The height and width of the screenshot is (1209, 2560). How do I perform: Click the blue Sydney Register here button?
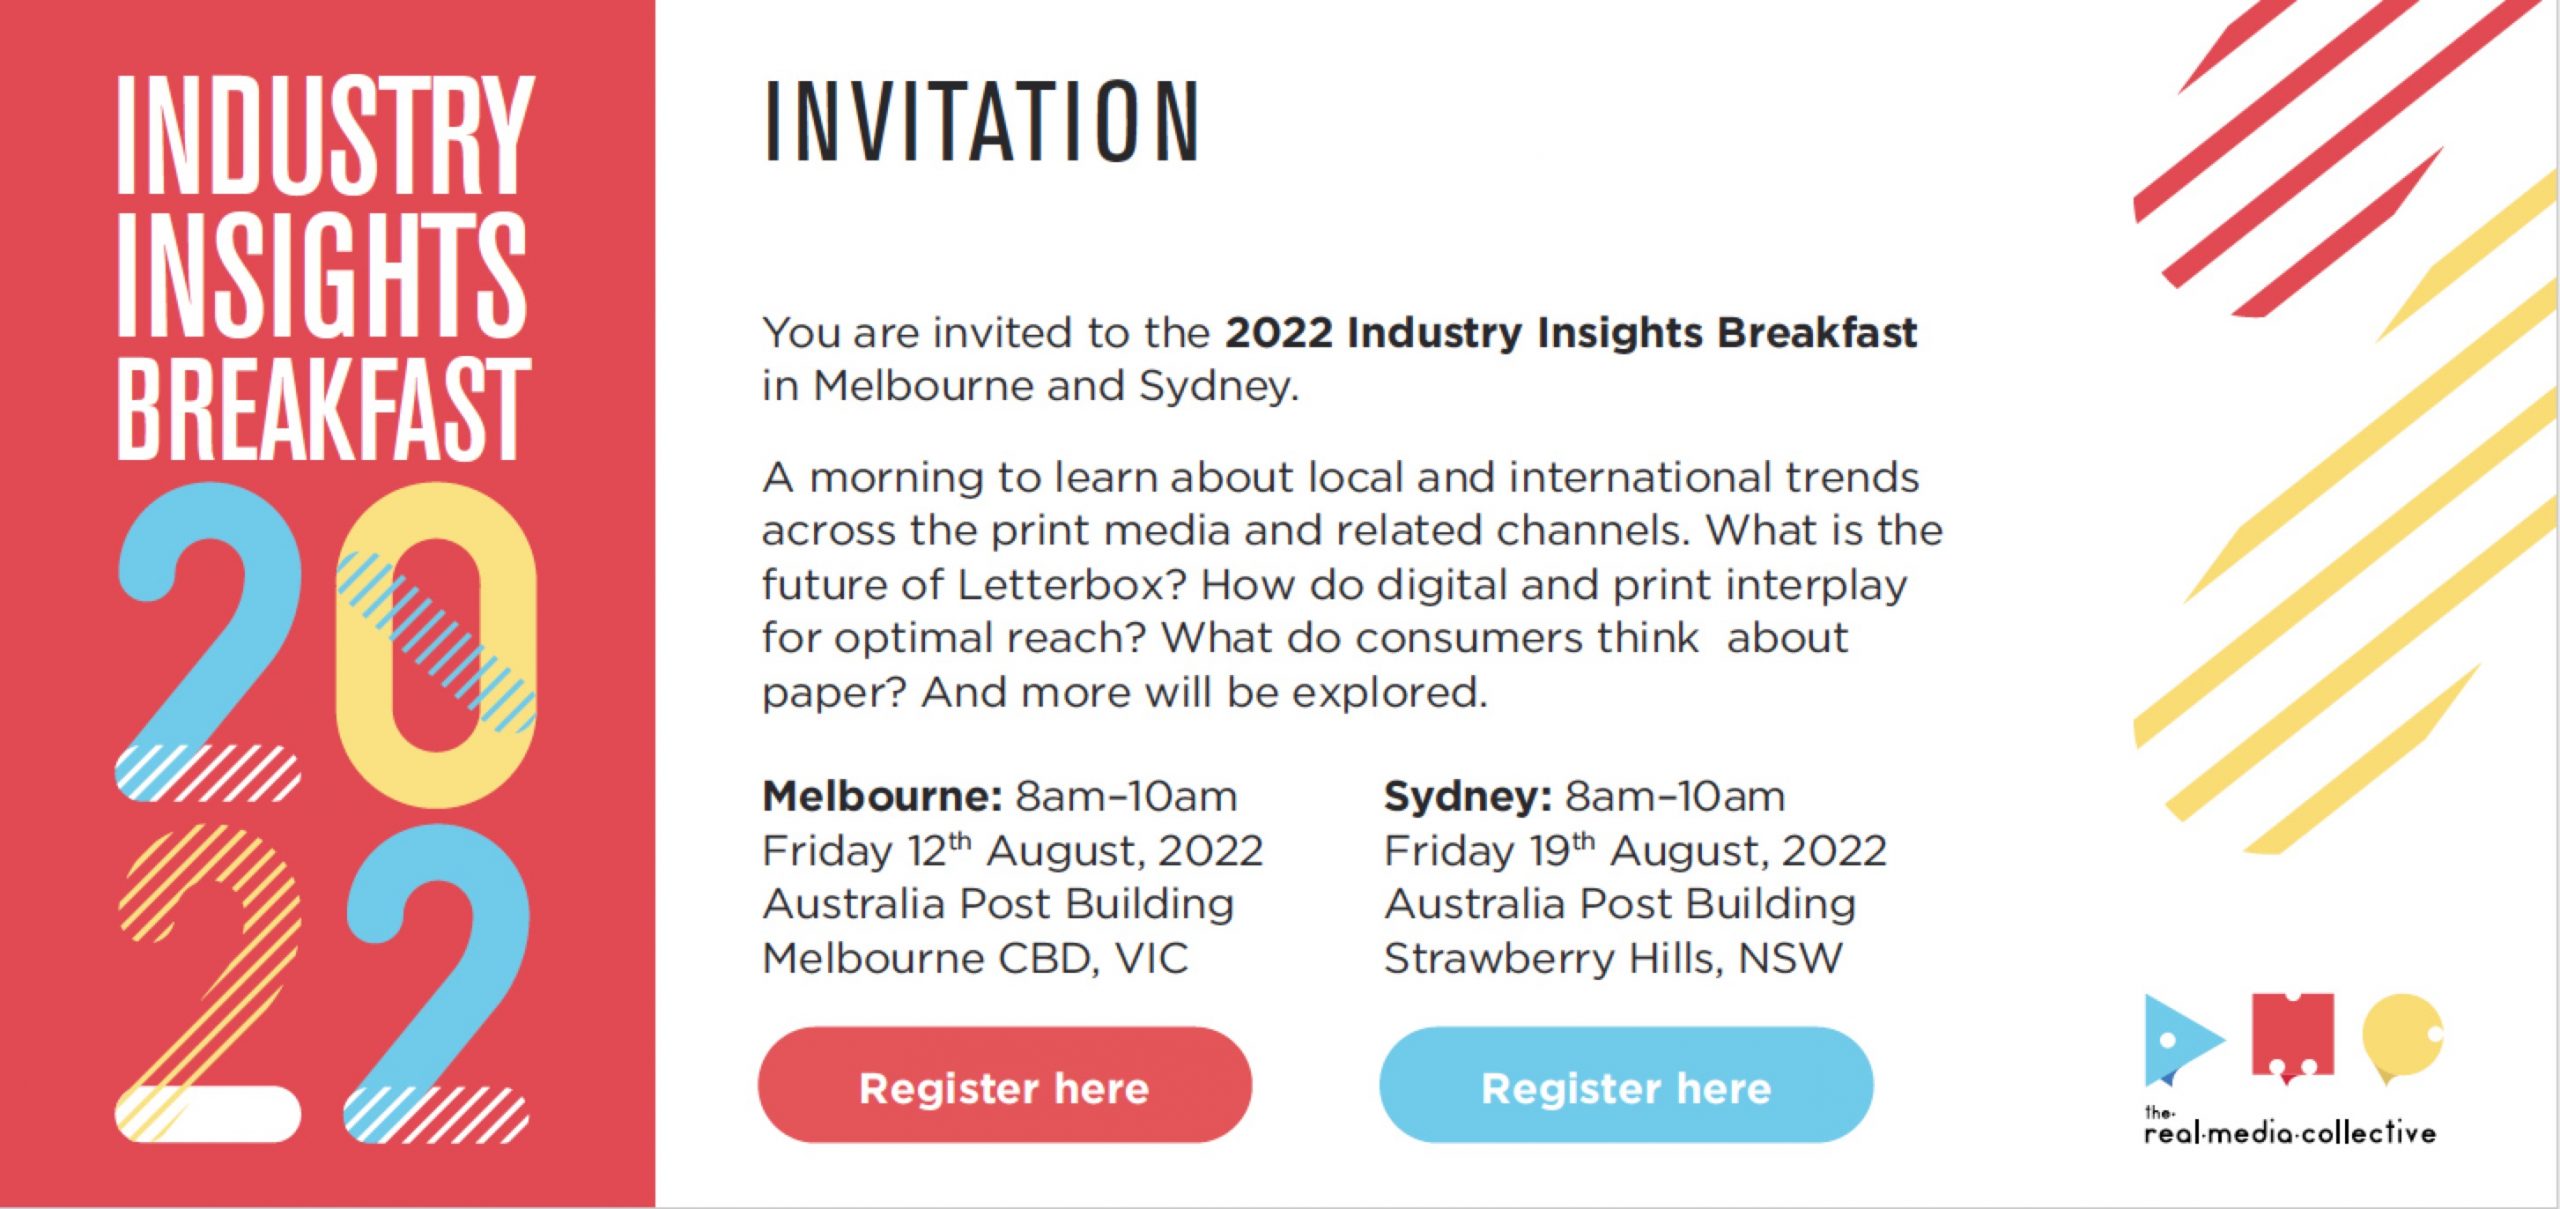tap(1625, 1085)
